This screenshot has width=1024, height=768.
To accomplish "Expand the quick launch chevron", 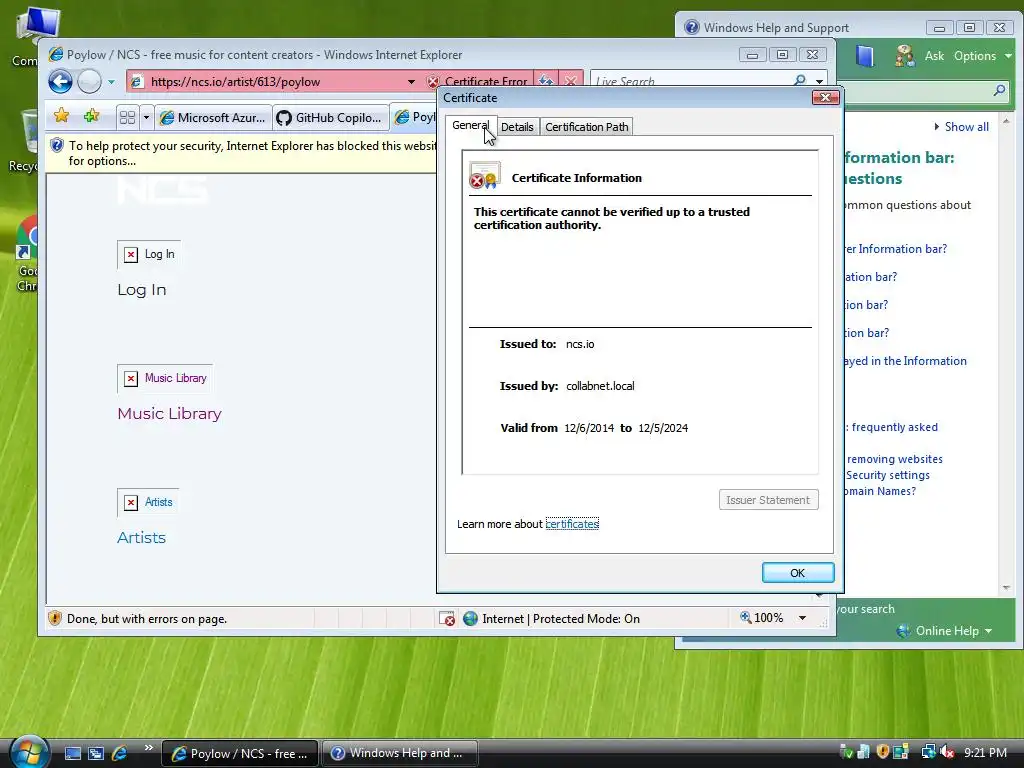I will pyautogui.click(x=148, y=748).
